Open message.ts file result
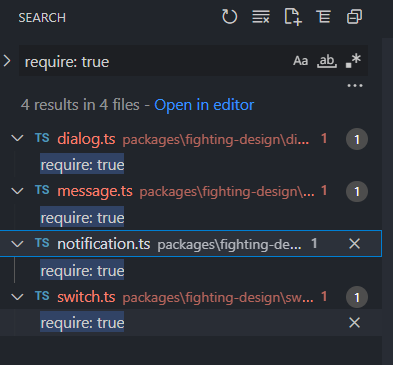The height and width of the screenshot is (365, 393). 95,191
